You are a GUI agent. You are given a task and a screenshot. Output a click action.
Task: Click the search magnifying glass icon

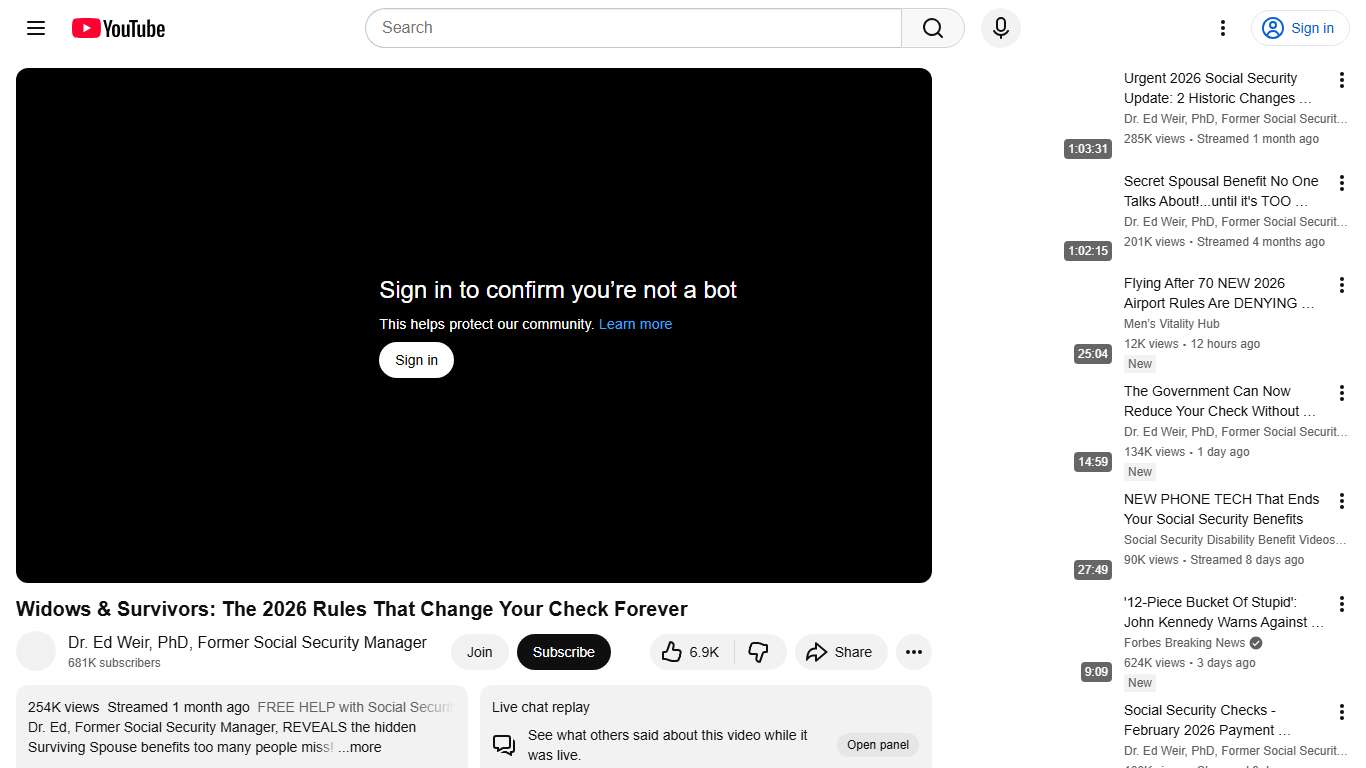point(931,28)
